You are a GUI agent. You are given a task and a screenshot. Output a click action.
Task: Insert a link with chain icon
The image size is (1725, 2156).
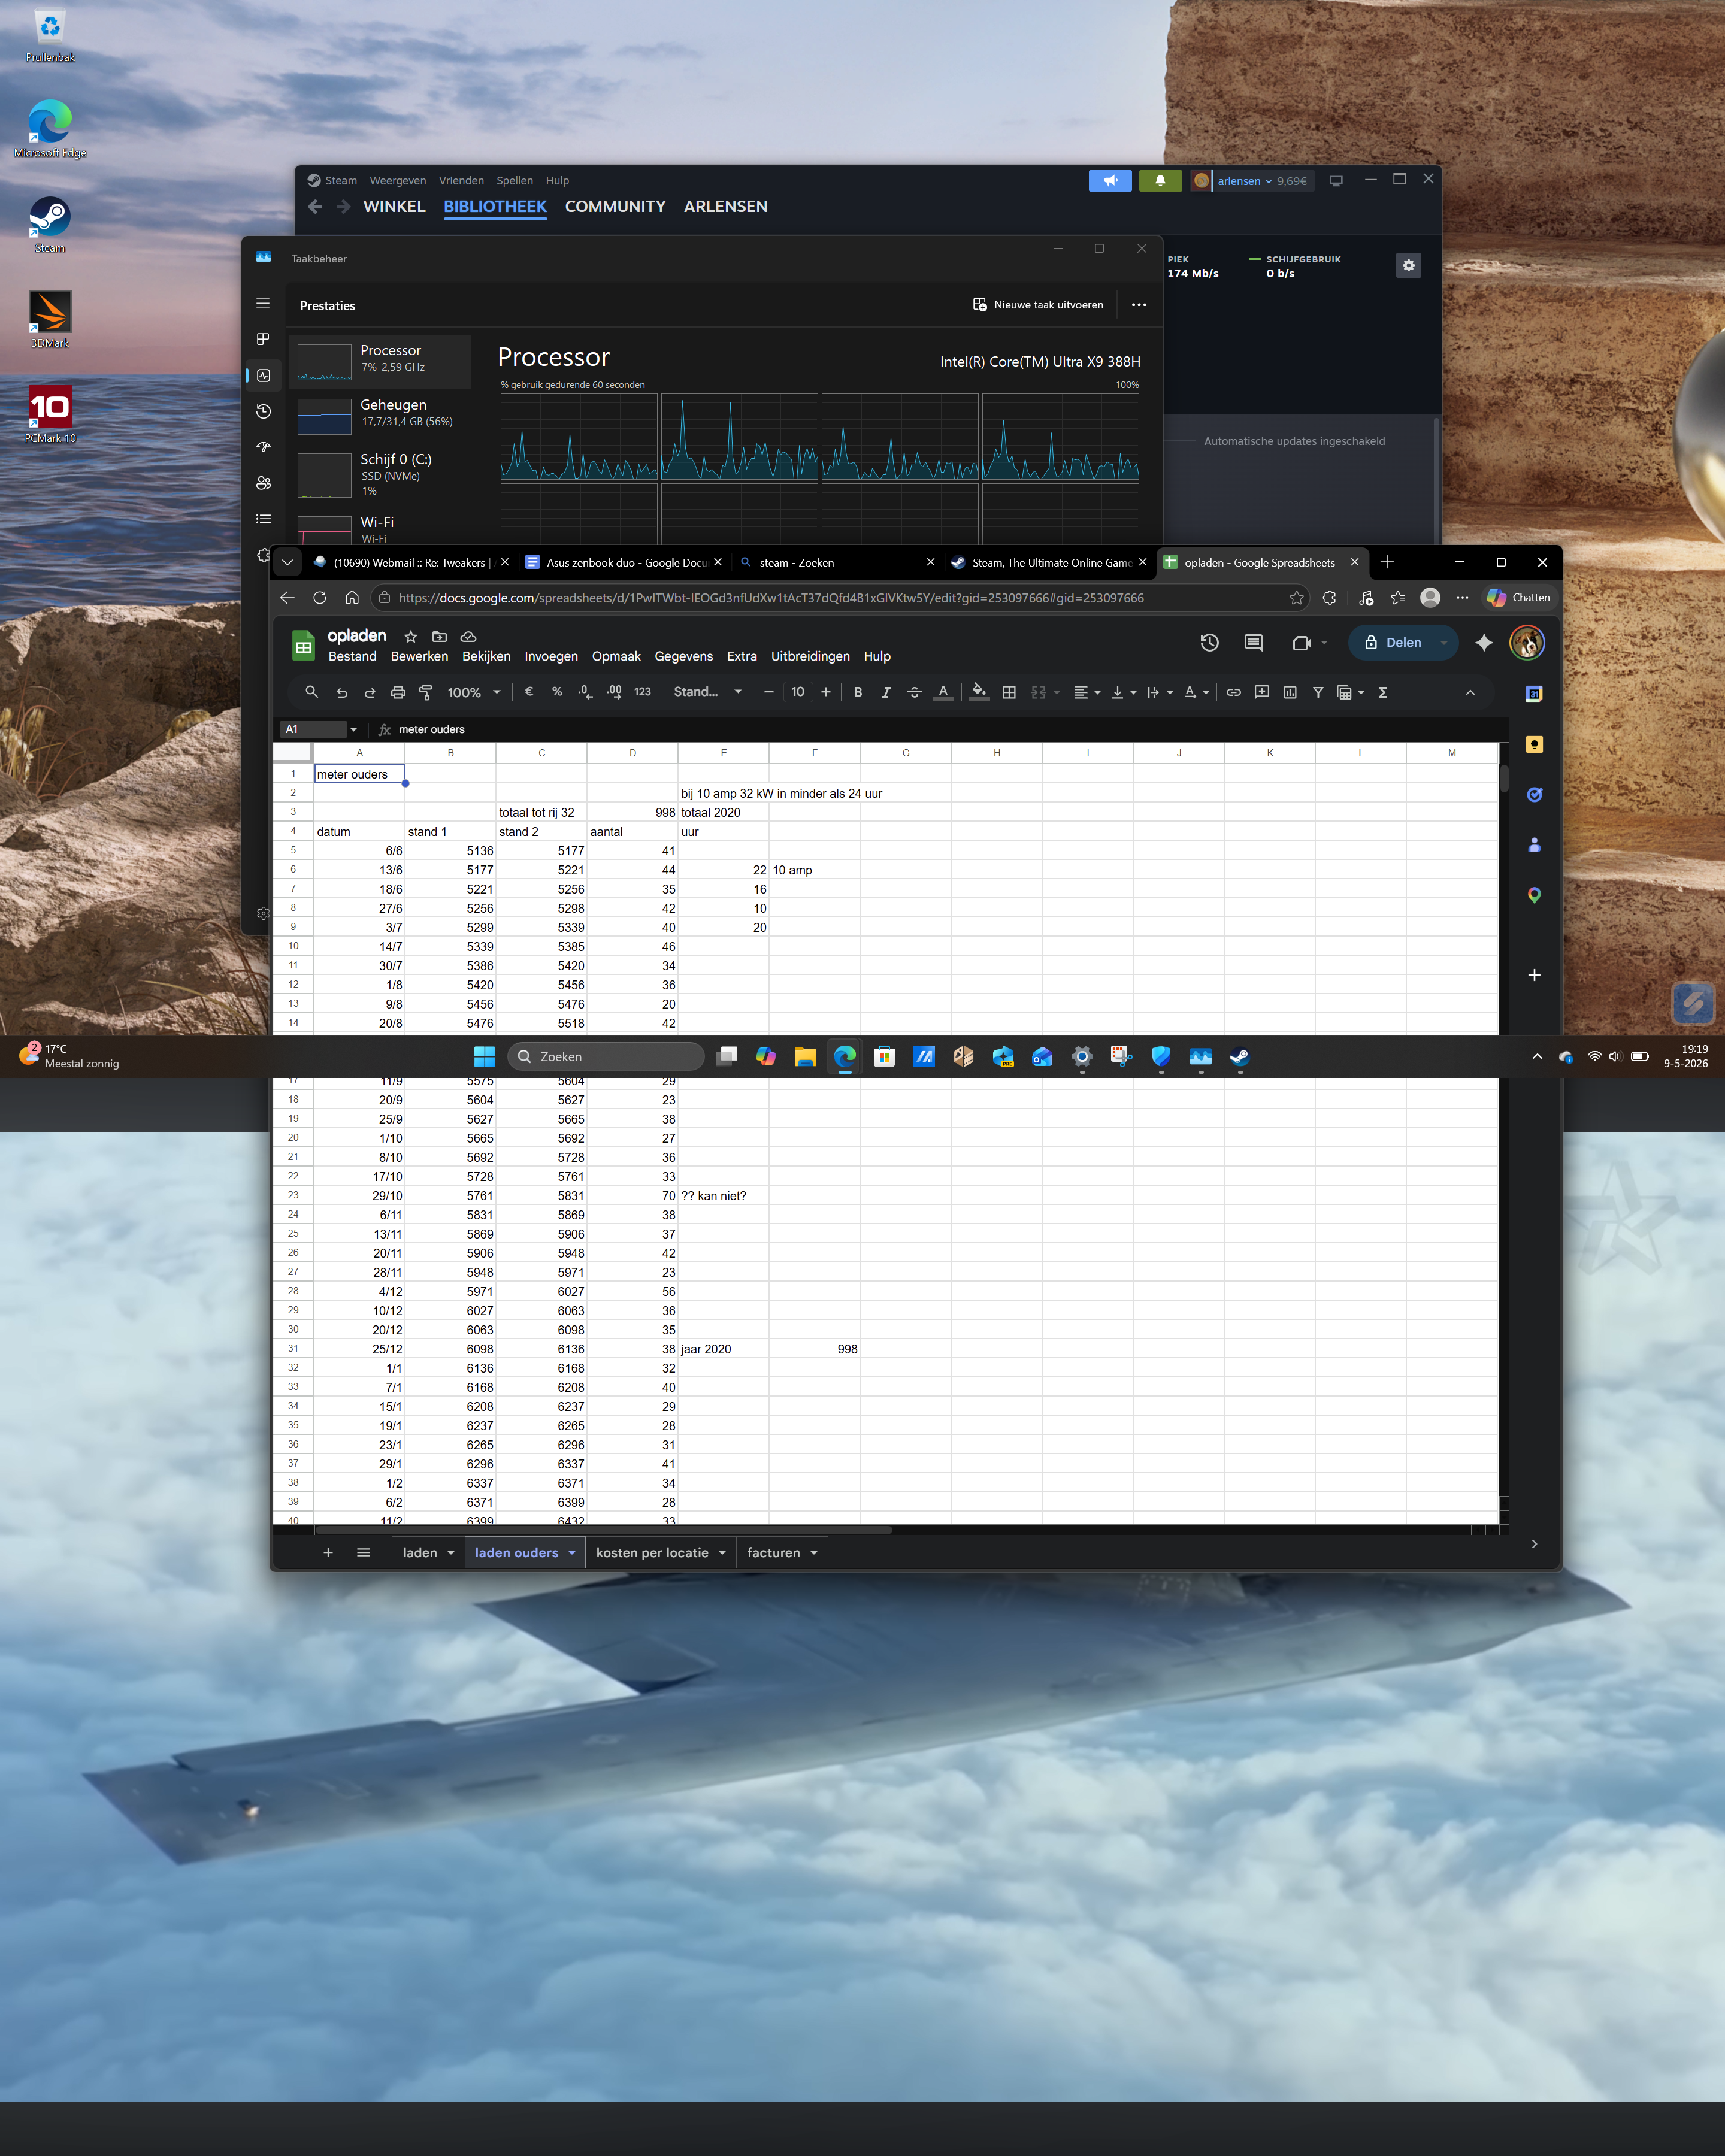1234,692
